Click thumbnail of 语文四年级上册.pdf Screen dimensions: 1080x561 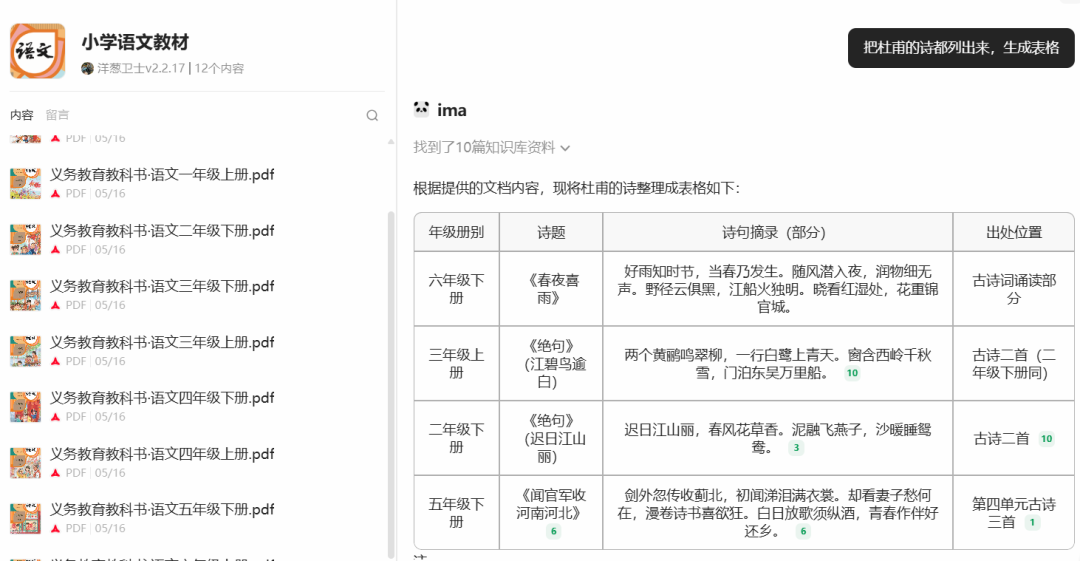25,462
